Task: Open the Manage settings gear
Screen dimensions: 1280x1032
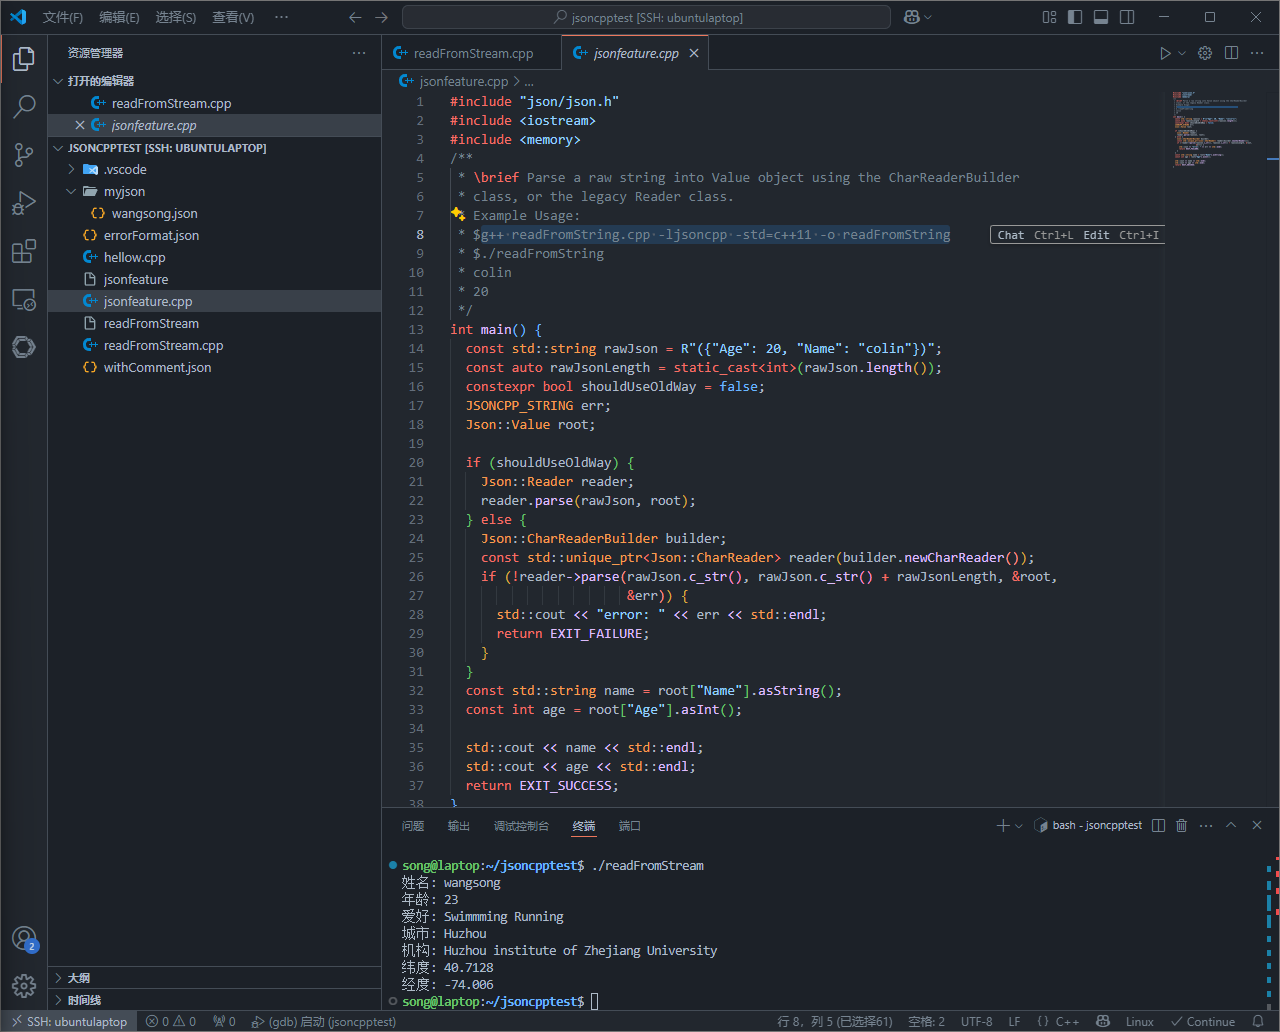Action: [24, 986]
